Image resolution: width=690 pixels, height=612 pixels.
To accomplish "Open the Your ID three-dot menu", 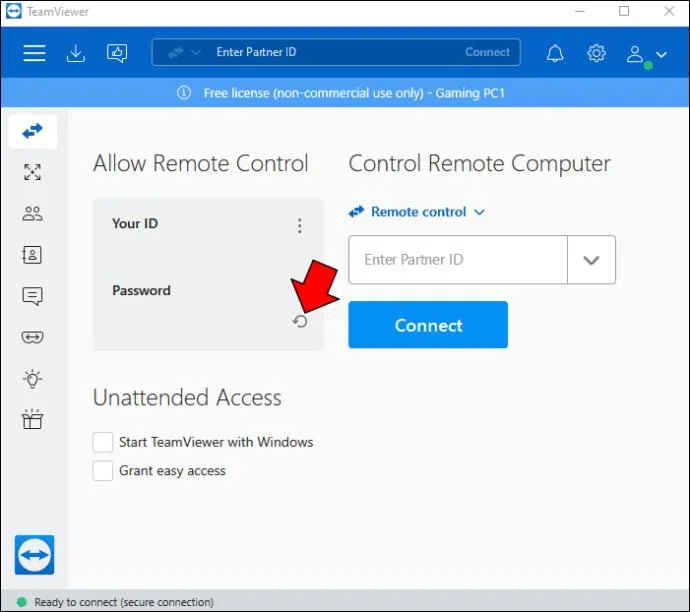I will (x=300, y=226).
